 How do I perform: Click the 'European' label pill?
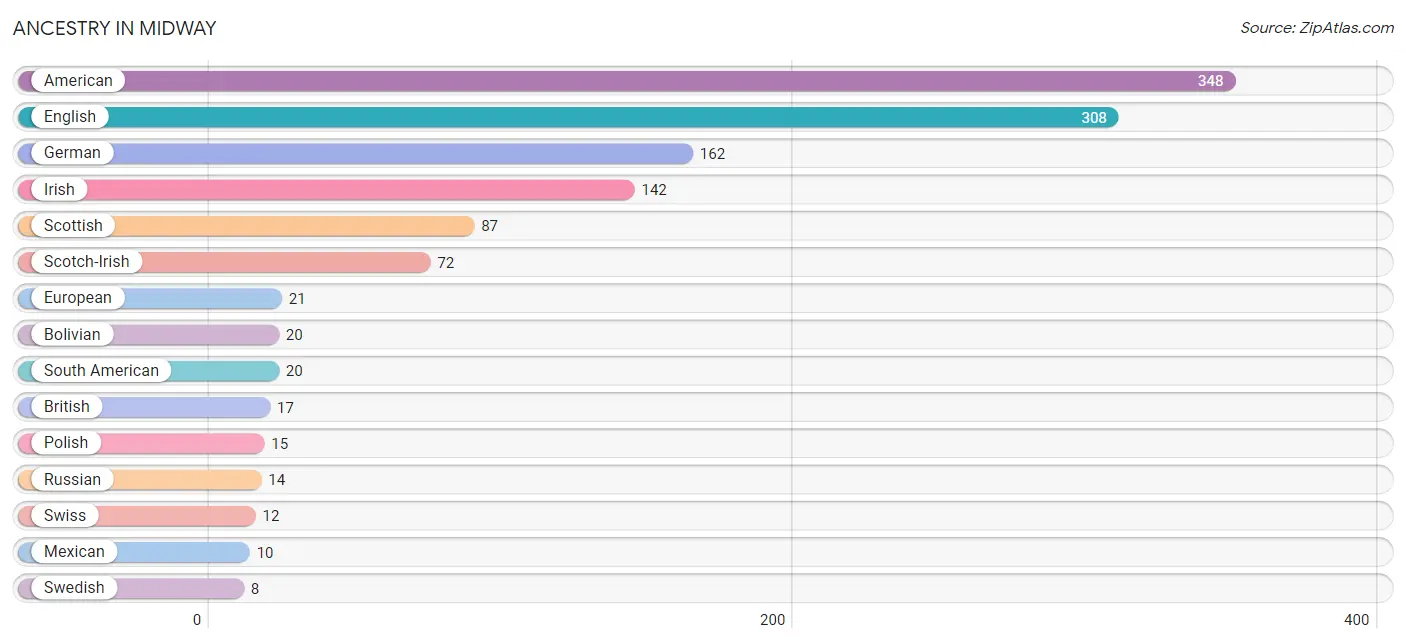78,298
